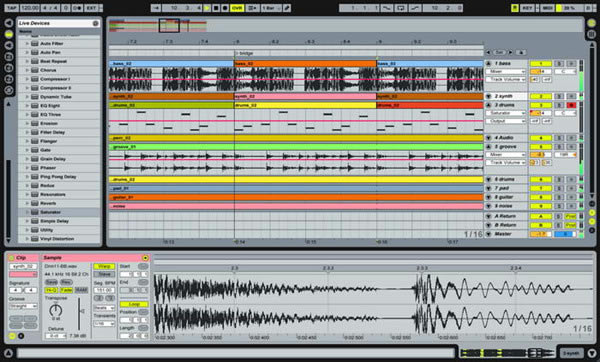Select the Reverb device icon
600x362 pixels.
click(x=34, y=203)
